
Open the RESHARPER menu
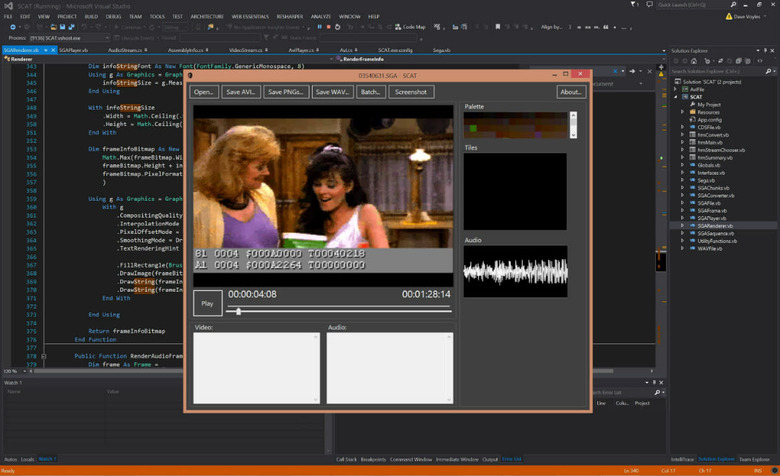pos(289,16)
